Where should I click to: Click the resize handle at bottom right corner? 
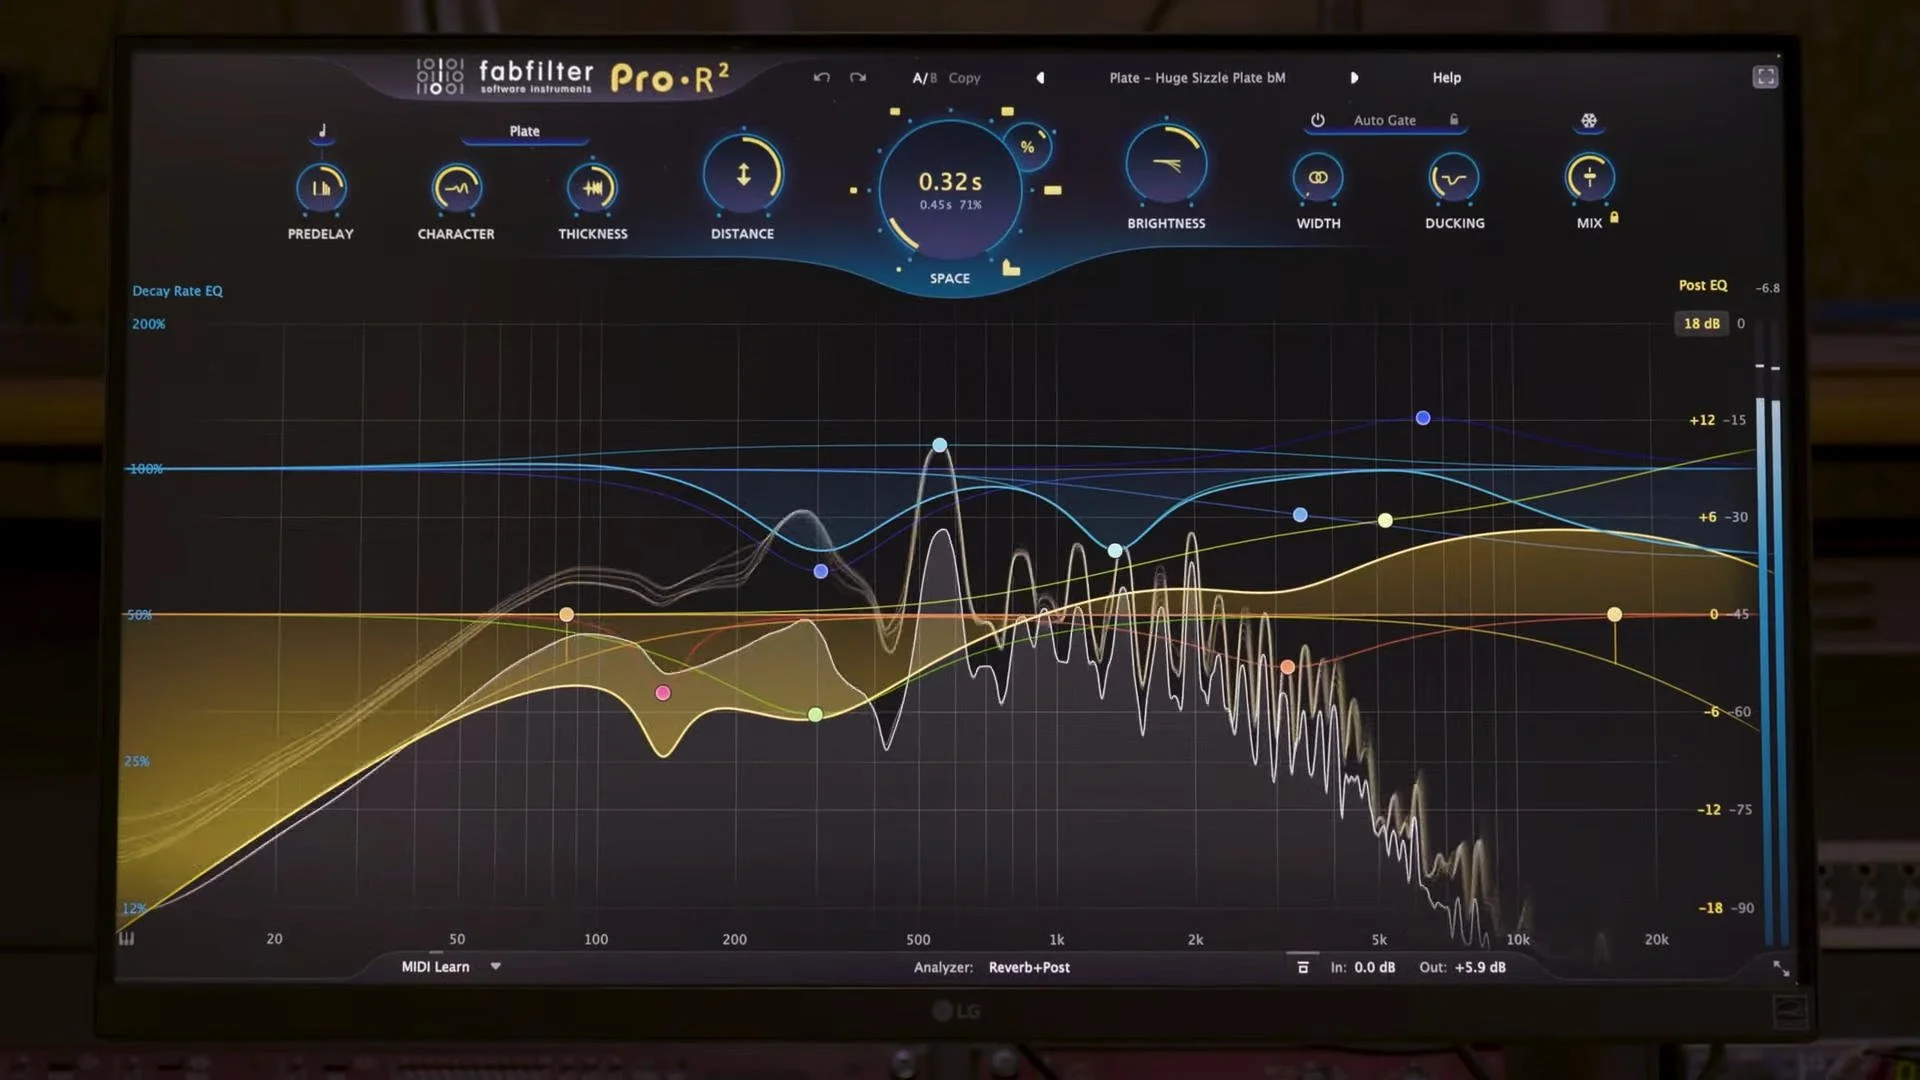click(1781, 968)
